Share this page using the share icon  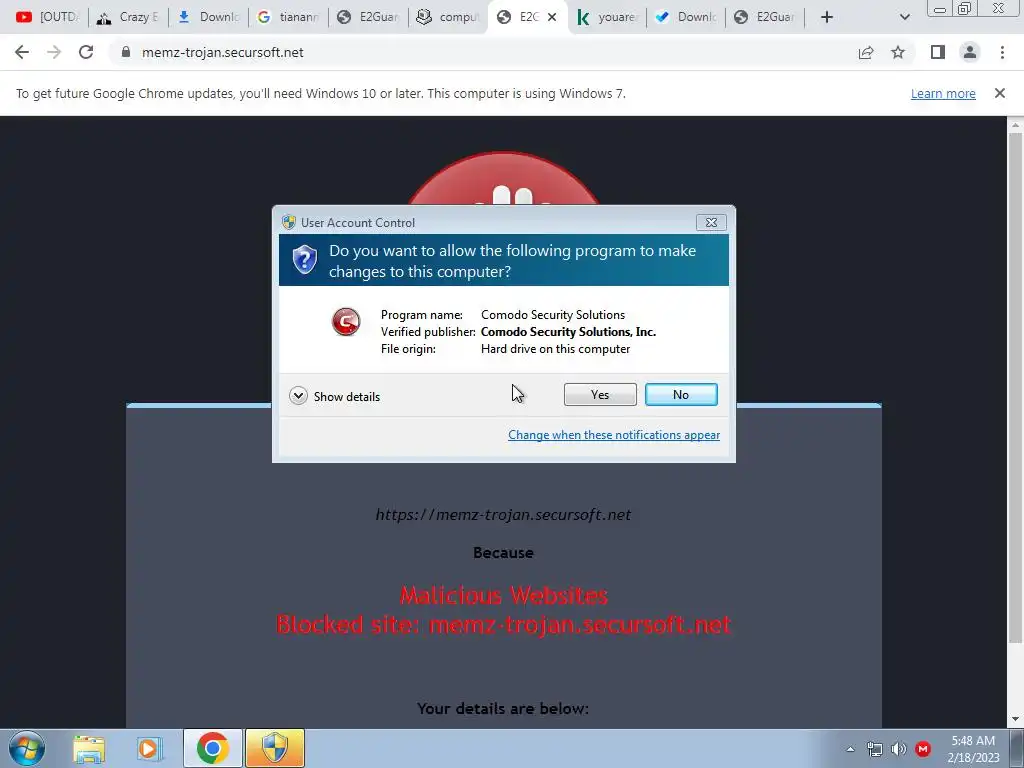[x=866, y=52]
